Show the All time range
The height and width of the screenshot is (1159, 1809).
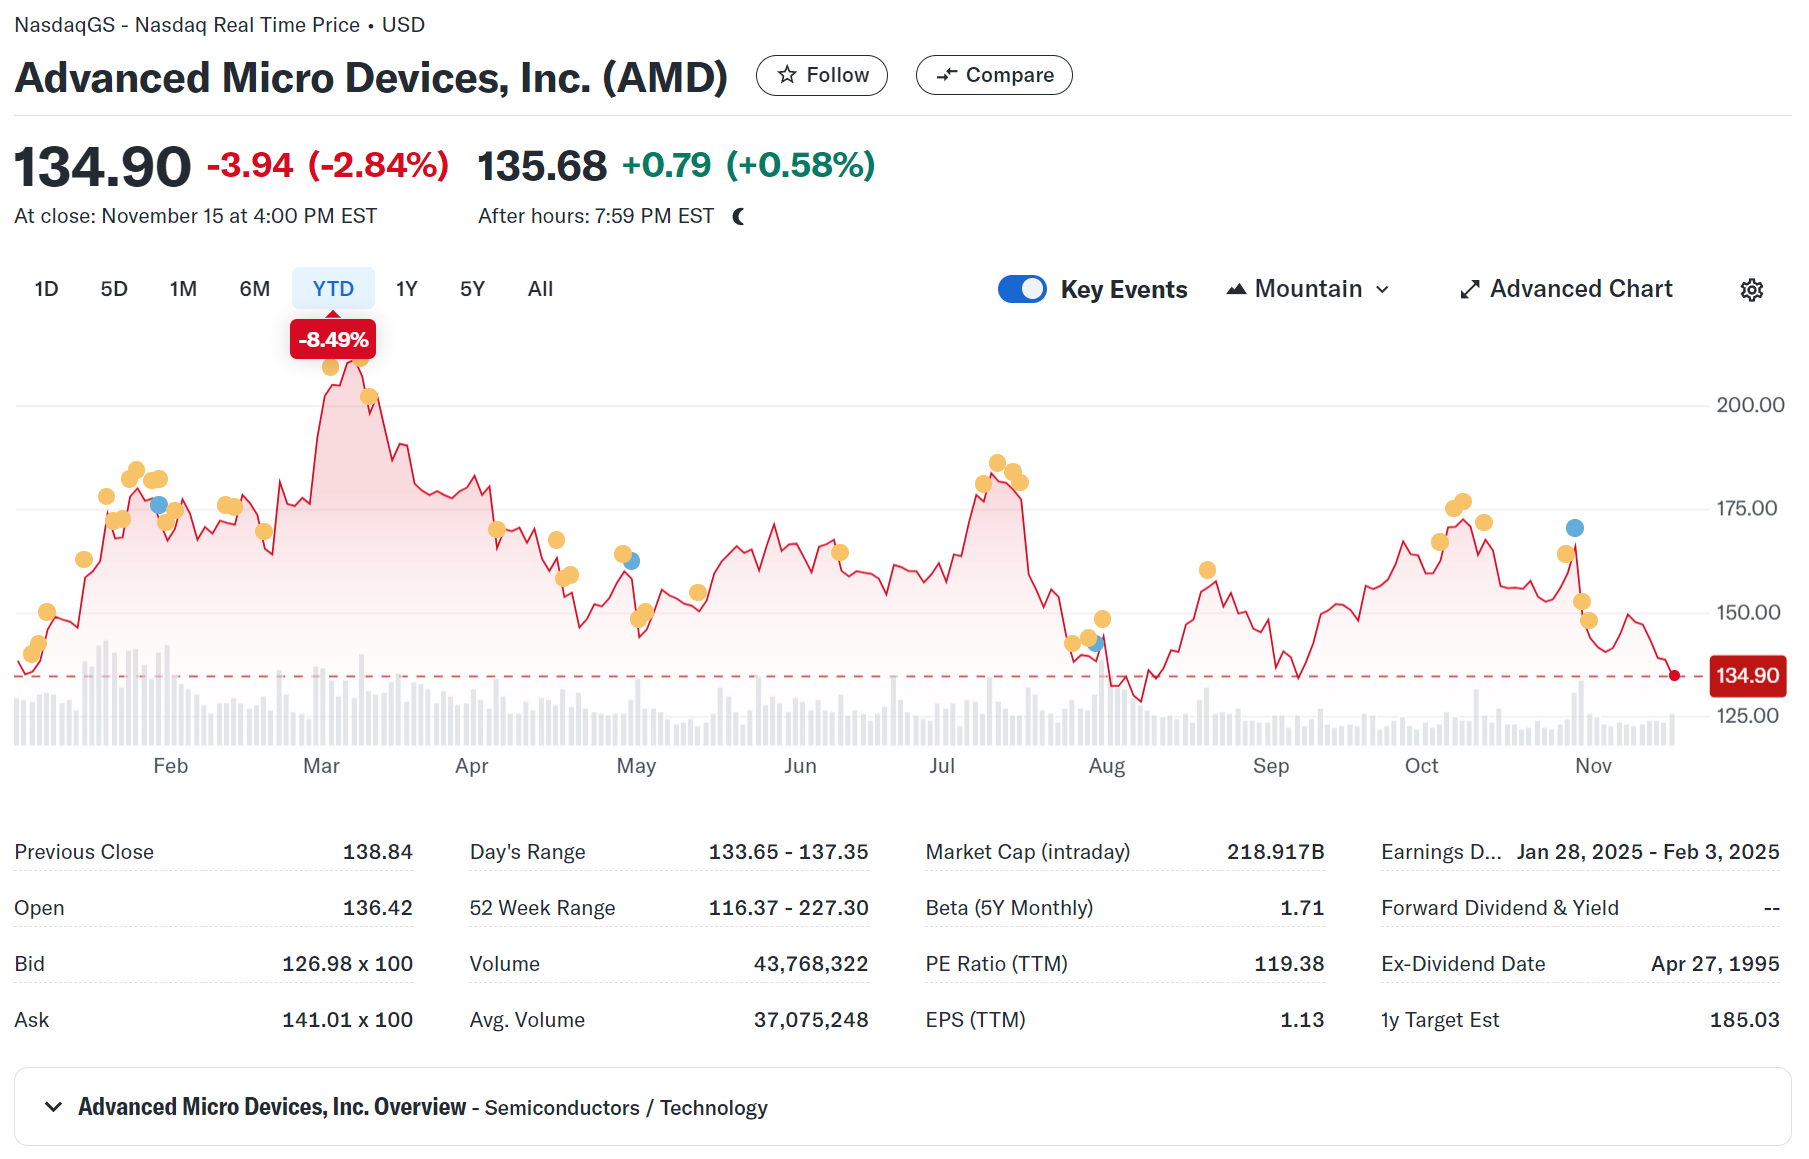point(540,289)
